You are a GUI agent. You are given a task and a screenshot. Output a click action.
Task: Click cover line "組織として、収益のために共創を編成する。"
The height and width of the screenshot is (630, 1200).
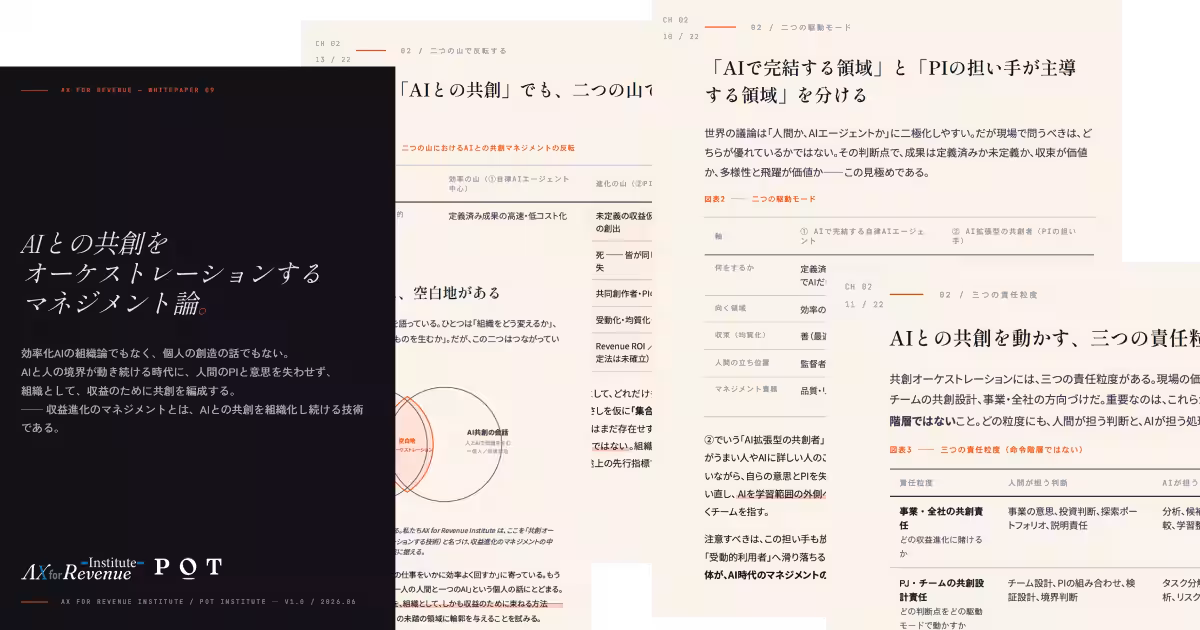[x=128, y=391]
